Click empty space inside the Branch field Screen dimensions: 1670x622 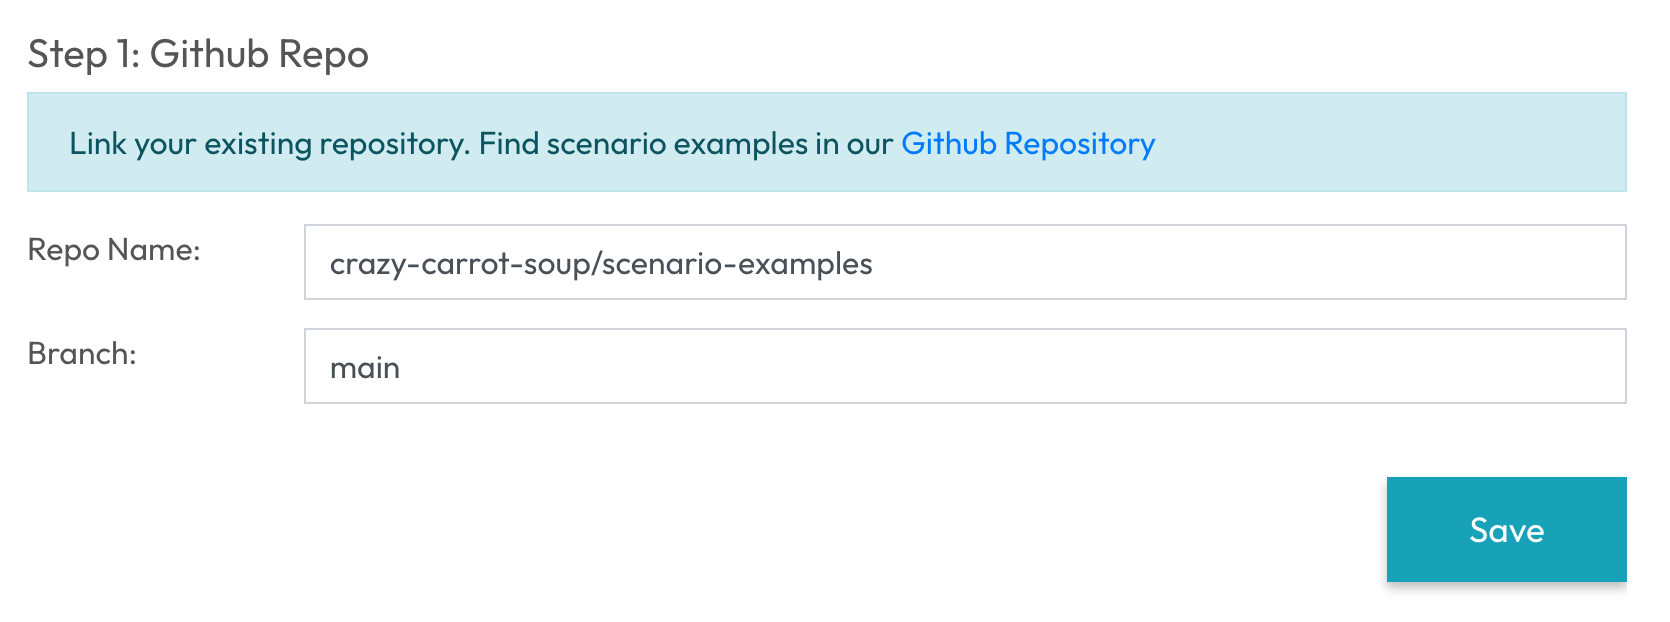(x=1000, y=366)
